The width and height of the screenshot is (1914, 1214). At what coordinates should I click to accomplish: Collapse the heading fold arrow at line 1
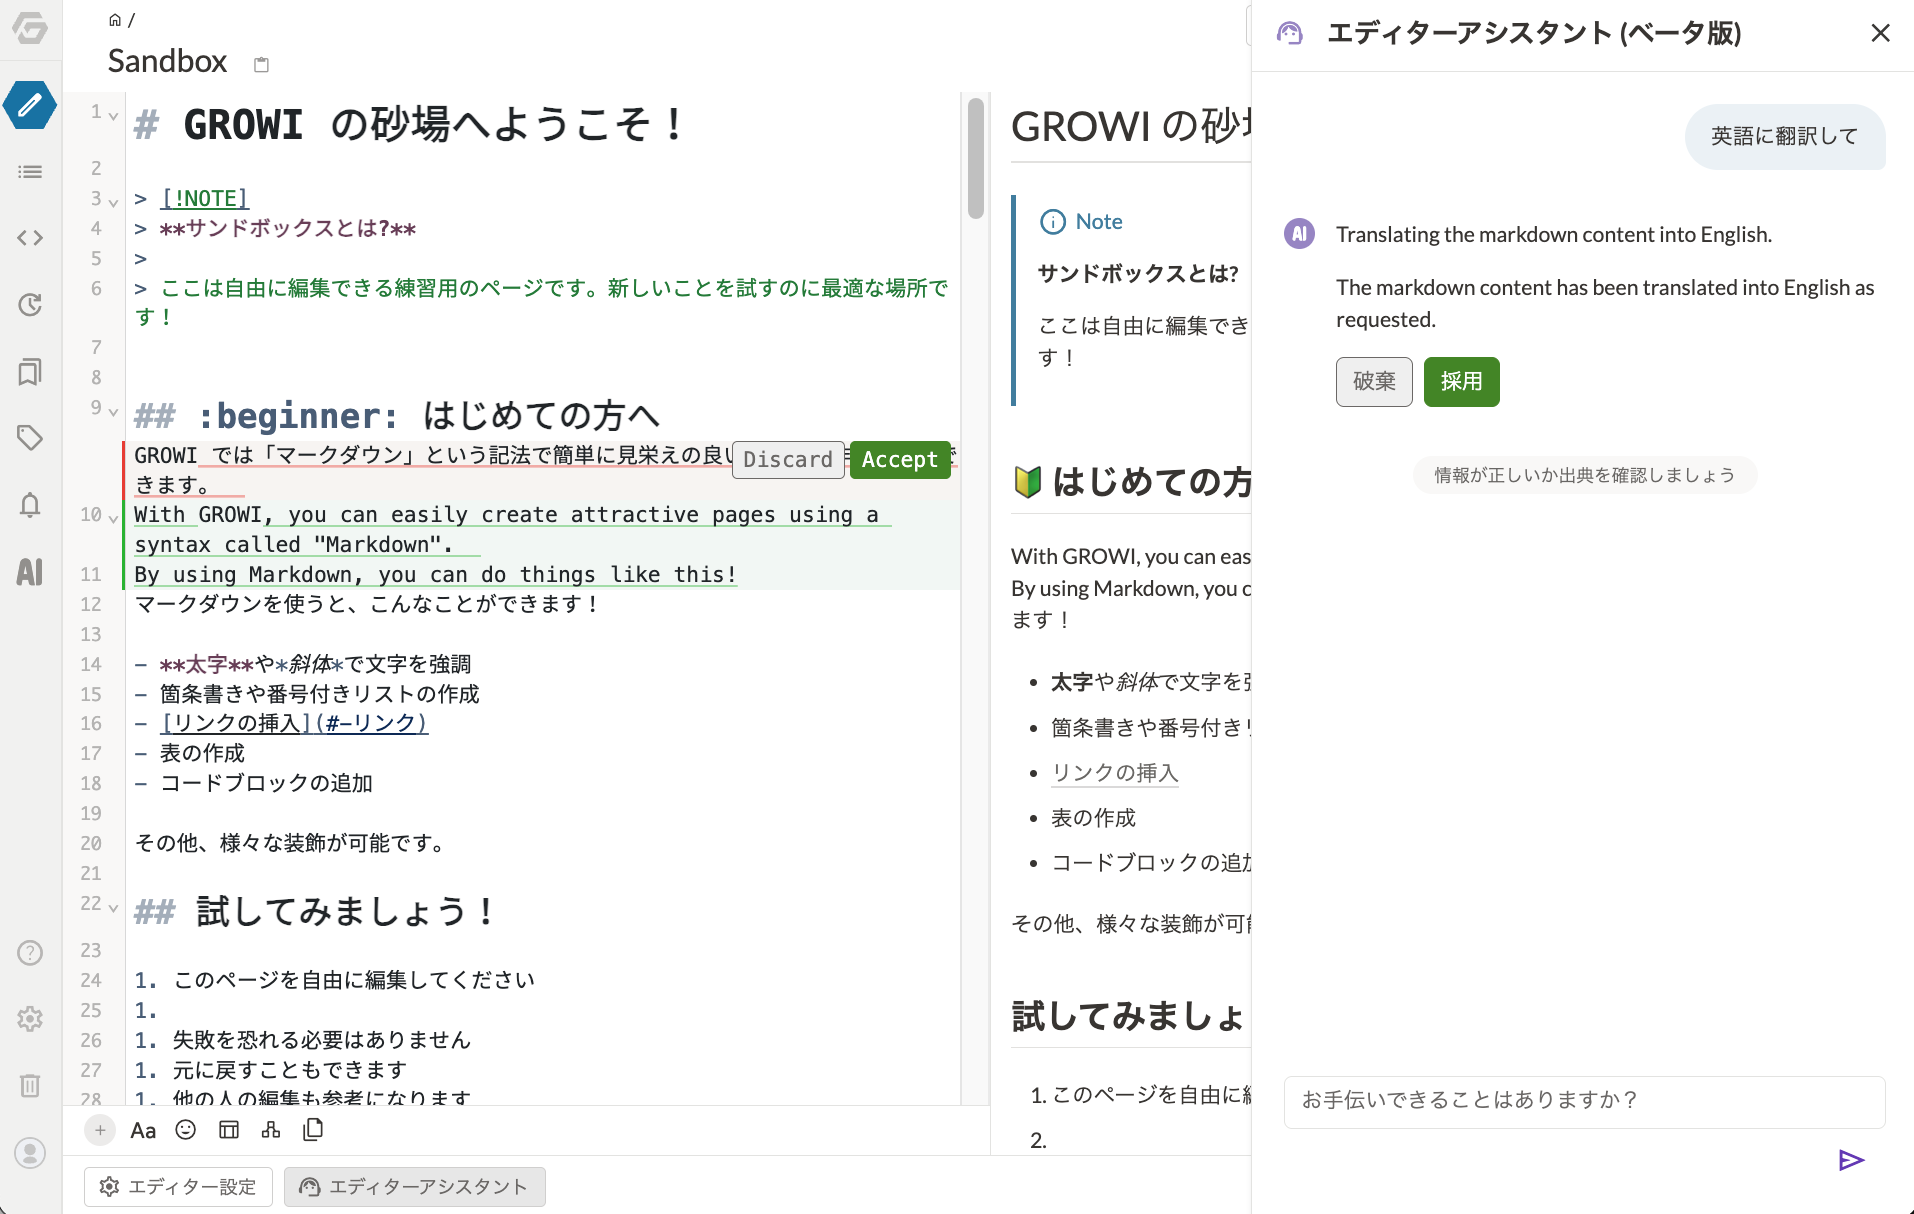tap(114, 116)
